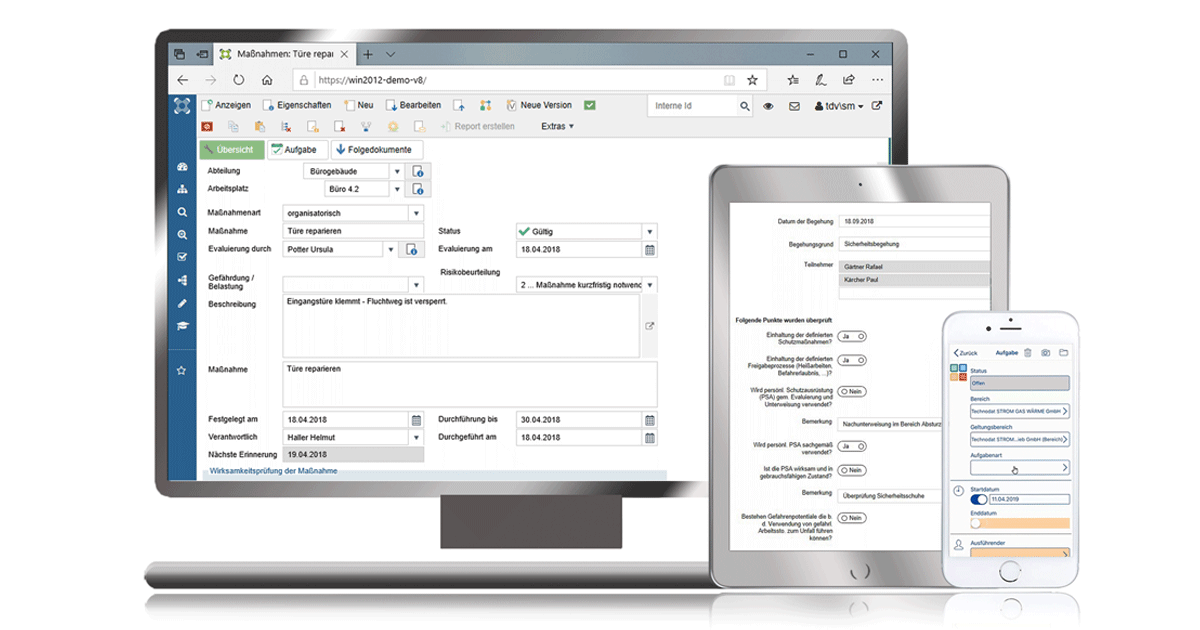Toggle Nein switch for Ist die PSA wirksam
The width and height of the screenshot is (1200, 630).
(853, 470)
